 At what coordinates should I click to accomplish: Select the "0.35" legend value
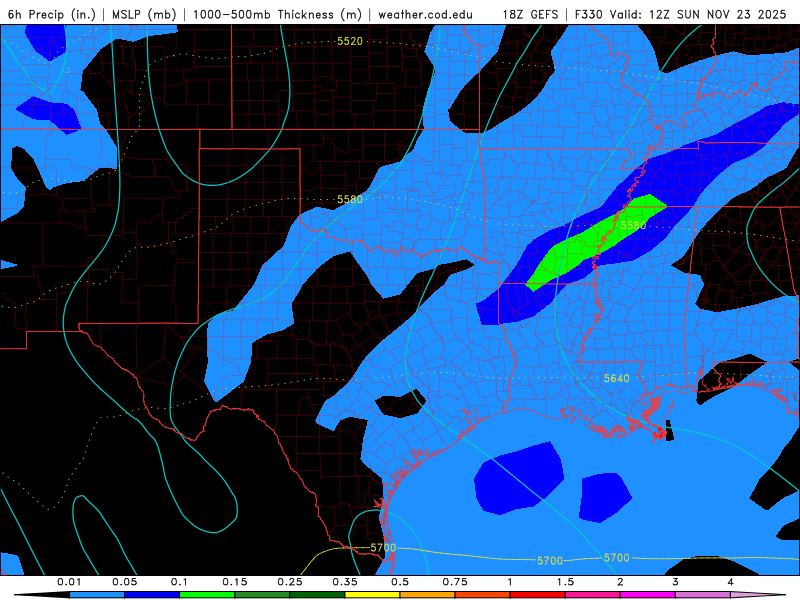(x=345, y=582)
